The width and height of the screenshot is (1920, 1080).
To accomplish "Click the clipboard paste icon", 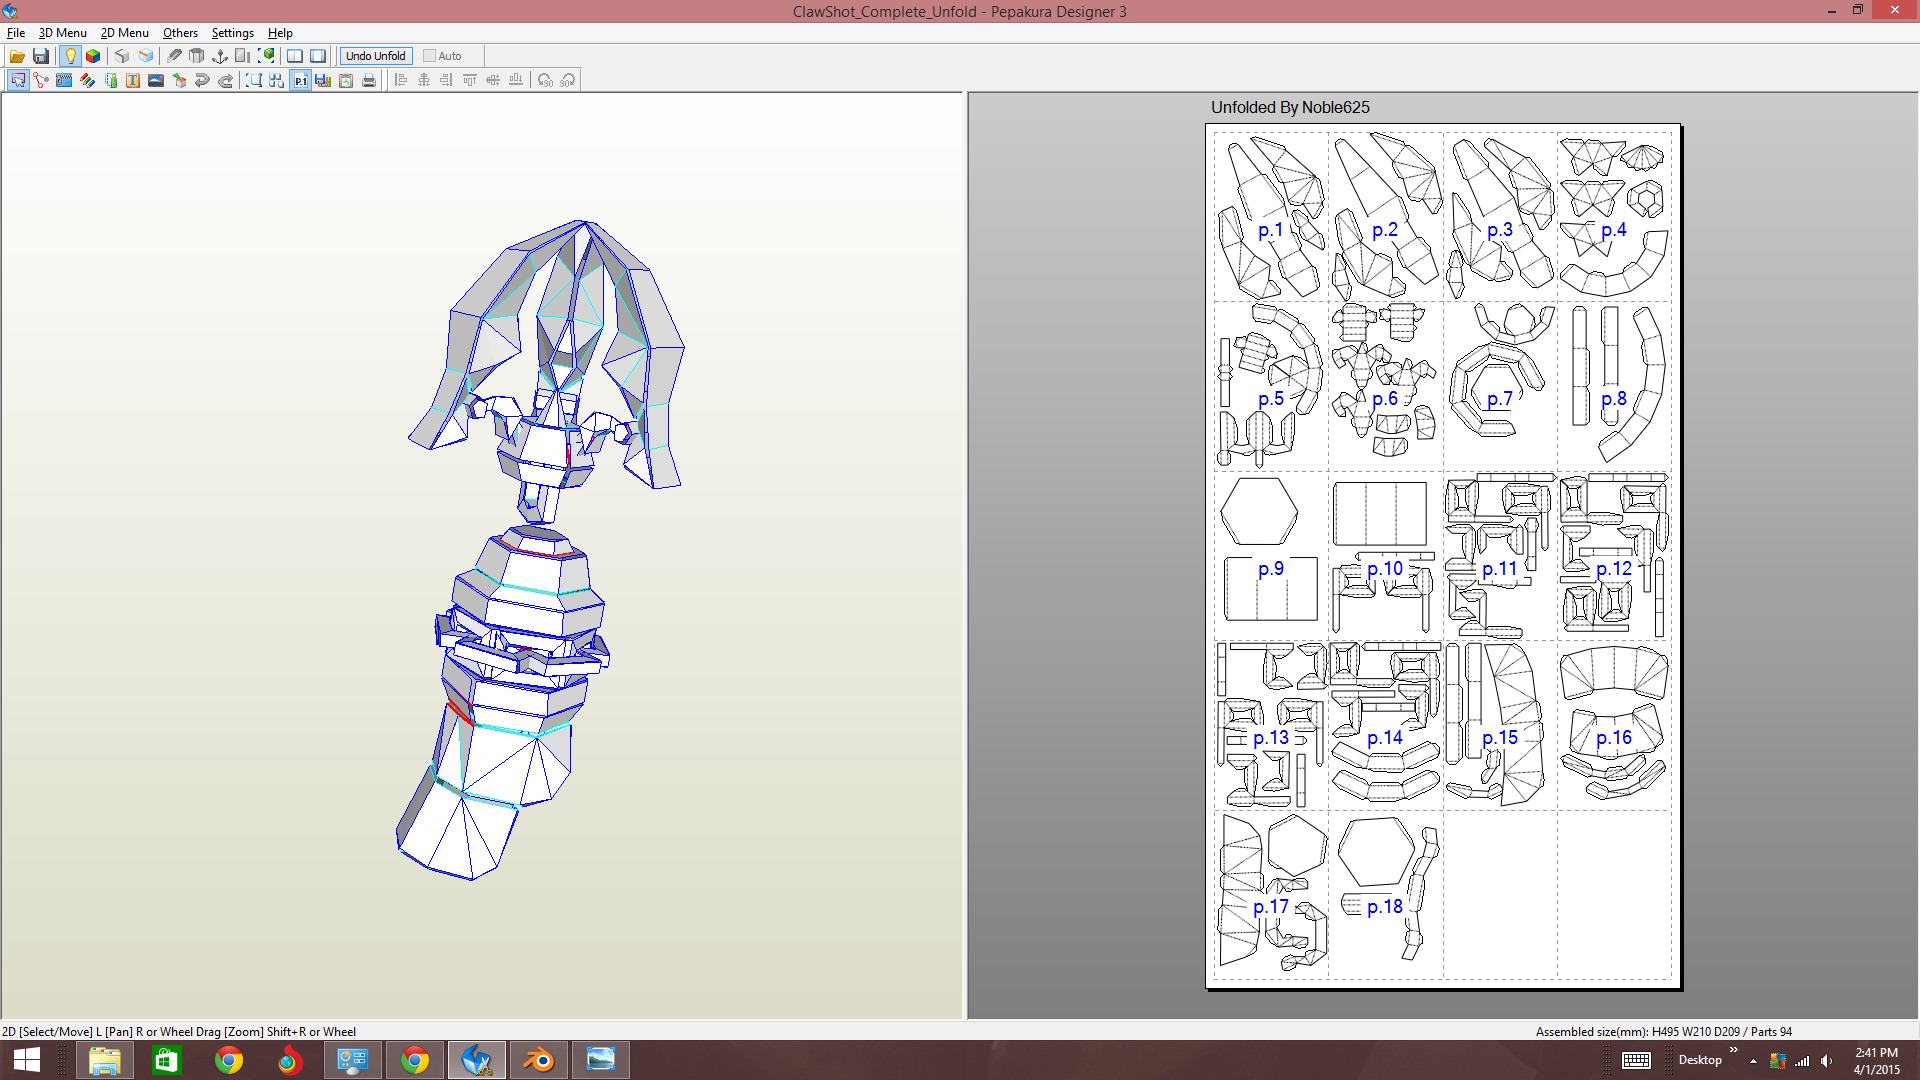I will (x=346, y=80).
